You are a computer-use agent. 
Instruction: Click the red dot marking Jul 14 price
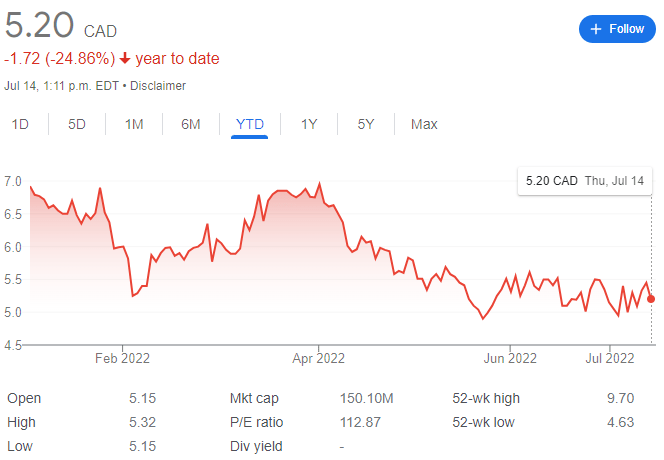(x=651, y=299)
